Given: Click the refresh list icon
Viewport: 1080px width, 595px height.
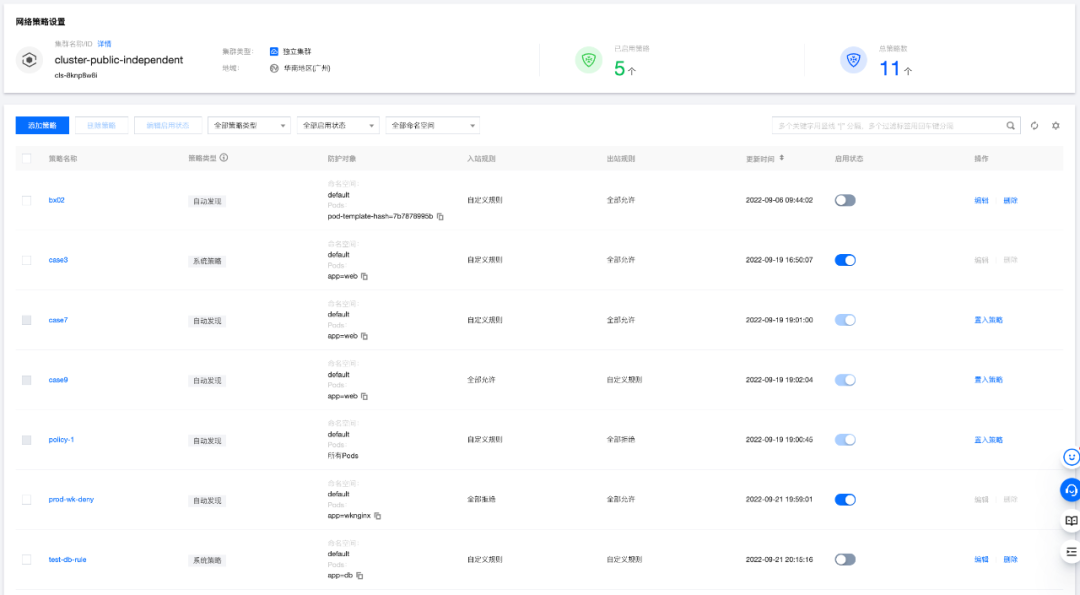Looking at the screenshot, I should click(1035, 126).
